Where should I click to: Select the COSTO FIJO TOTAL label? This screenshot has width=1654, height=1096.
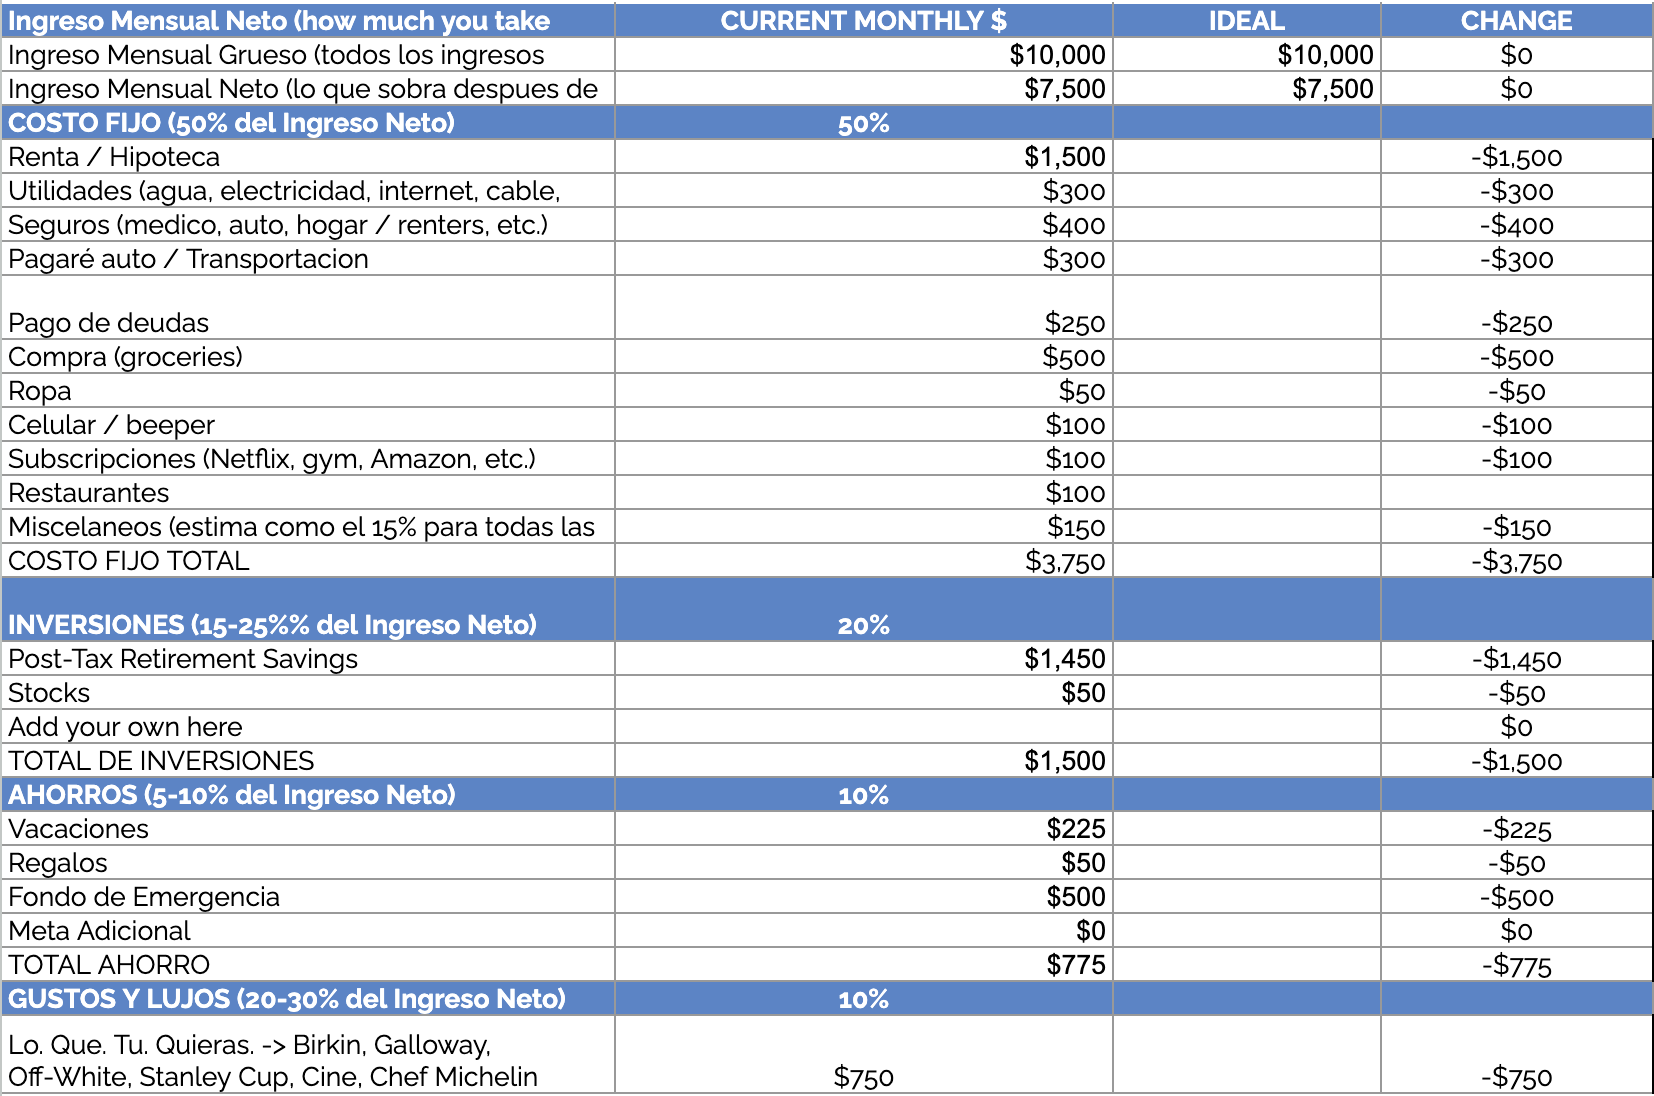[128, 561]
